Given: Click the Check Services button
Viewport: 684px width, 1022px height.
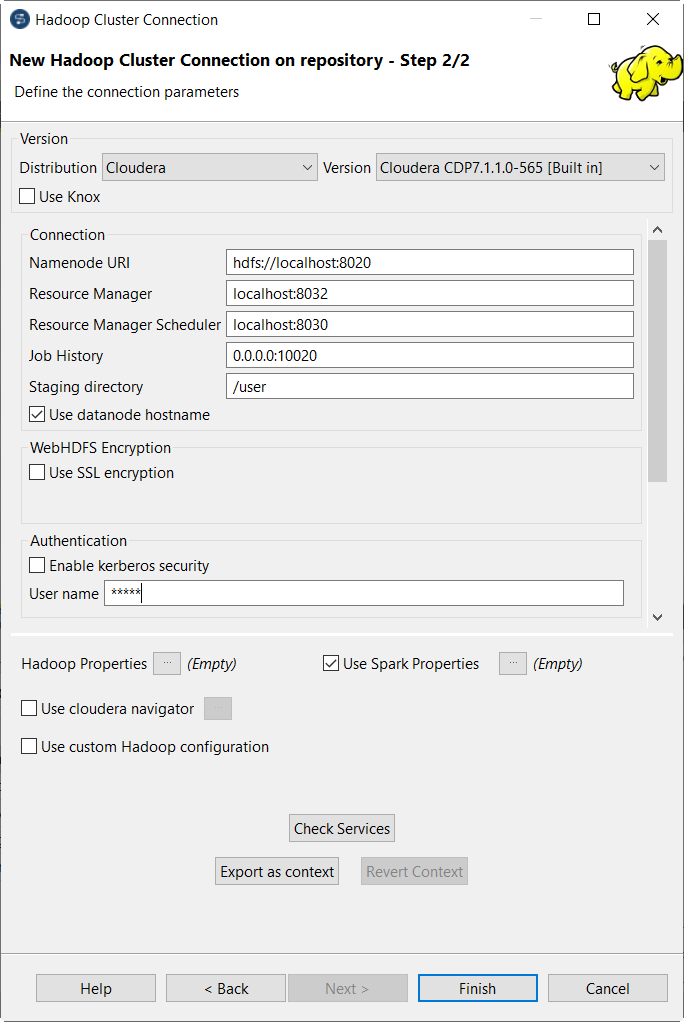Looking at the screenshot, I should pos(341,828).
